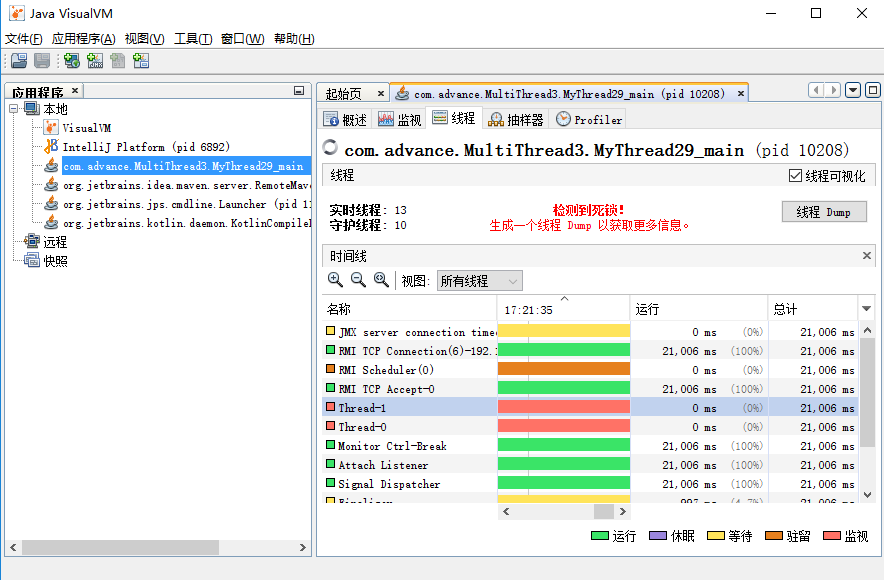Viewport: 884px width, 580px height.
Task: Click the Thread-1 red monitor timeline bar
Action: 564,408
